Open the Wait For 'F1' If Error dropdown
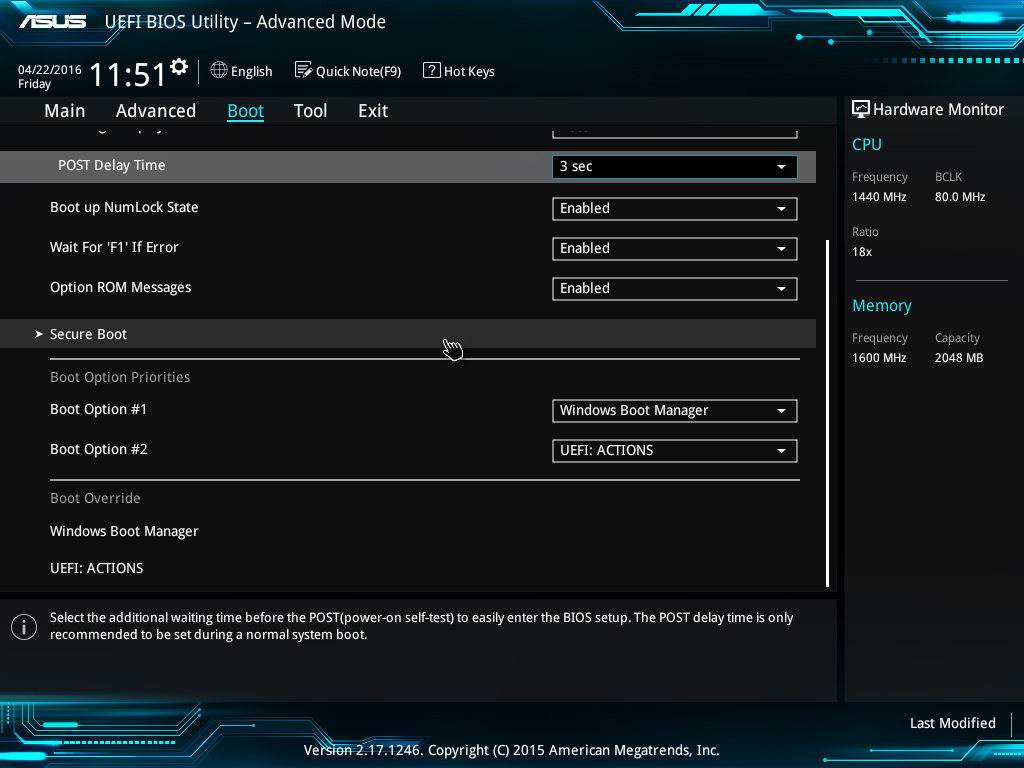This screenshot has height=768, width=1024. click(675, 249)
